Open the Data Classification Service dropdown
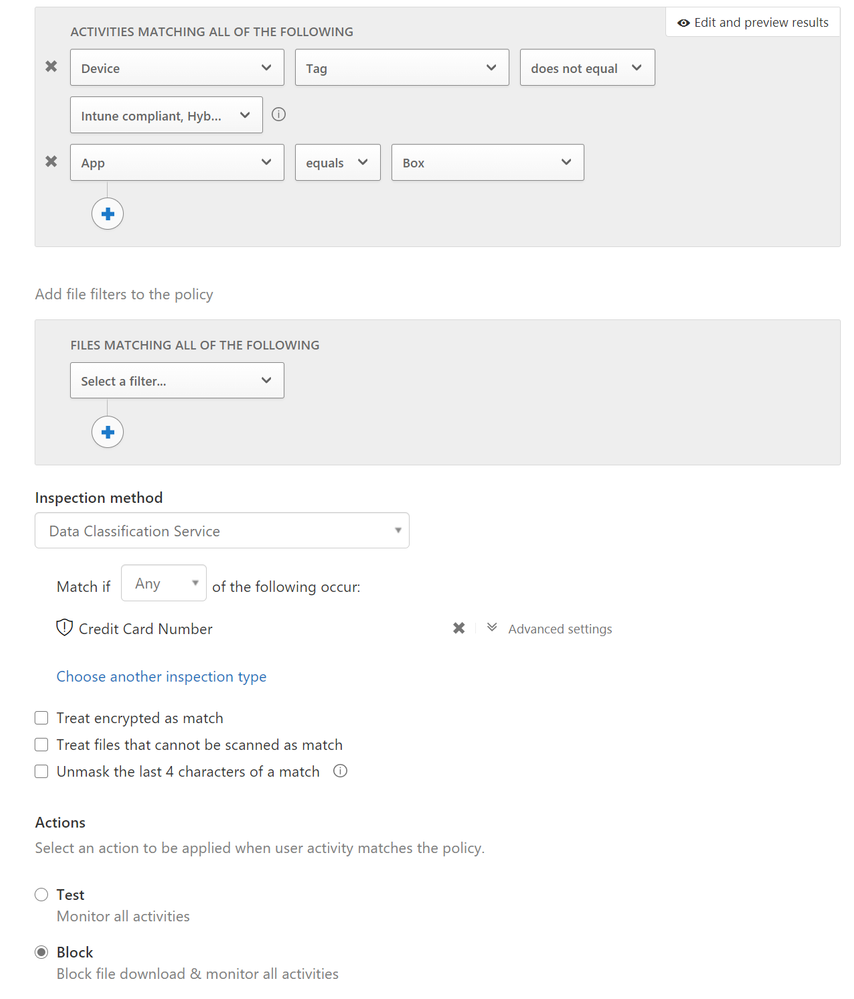Image resolution: width=854 pixels, height=999 pixels. pos(222,531)
